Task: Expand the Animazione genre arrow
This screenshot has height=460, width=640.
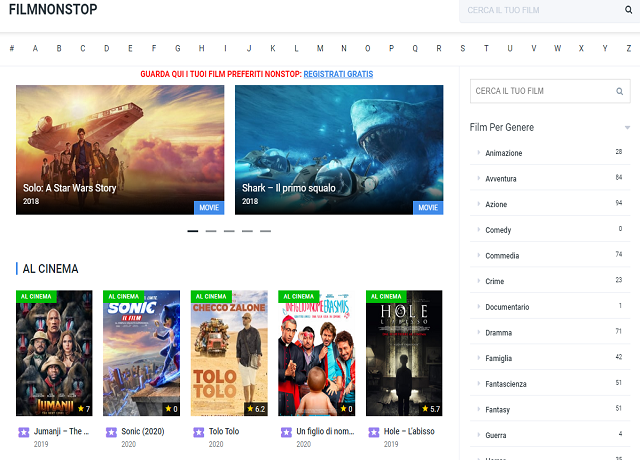Action: 478,153
